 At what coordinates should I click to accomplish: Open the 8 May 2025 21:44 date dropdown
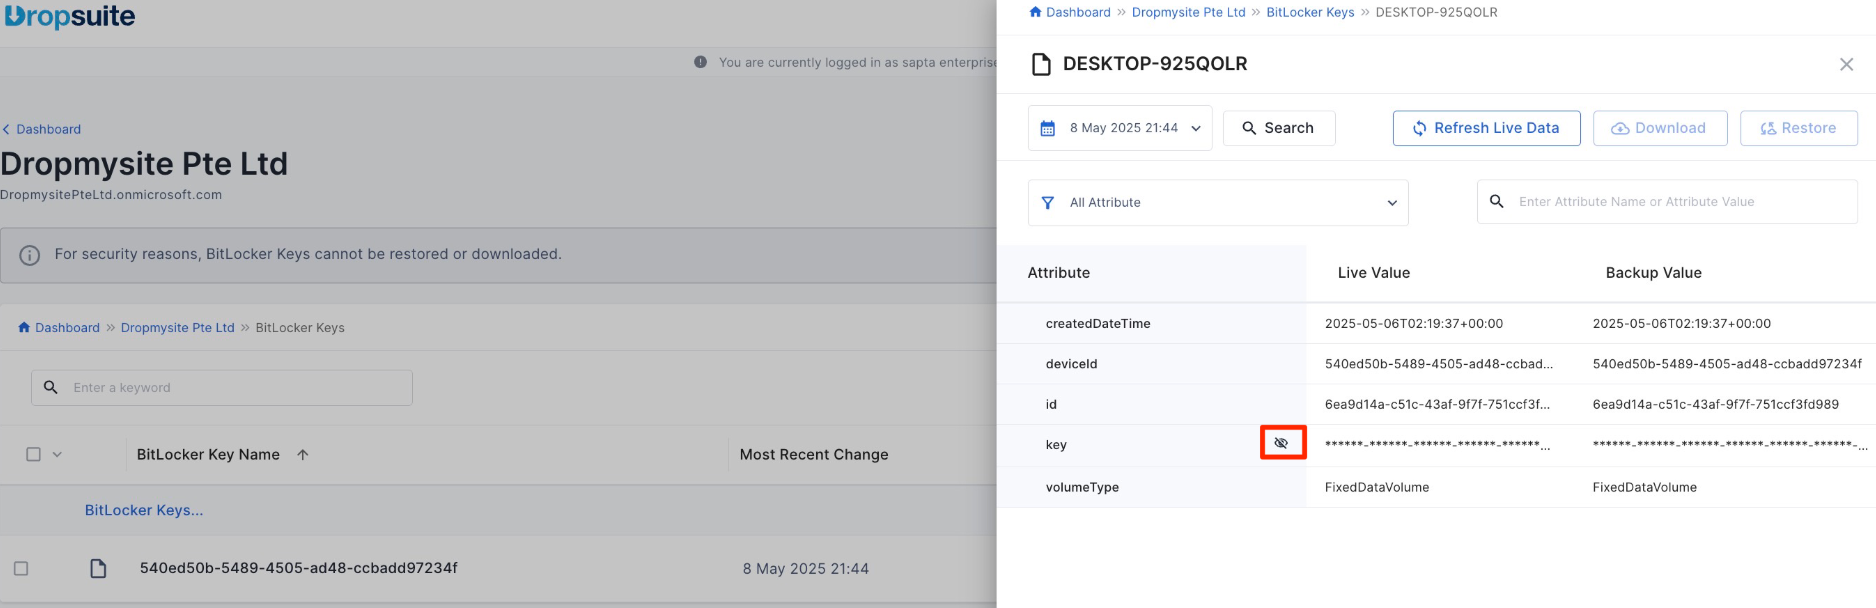[x=1120, y=128]
